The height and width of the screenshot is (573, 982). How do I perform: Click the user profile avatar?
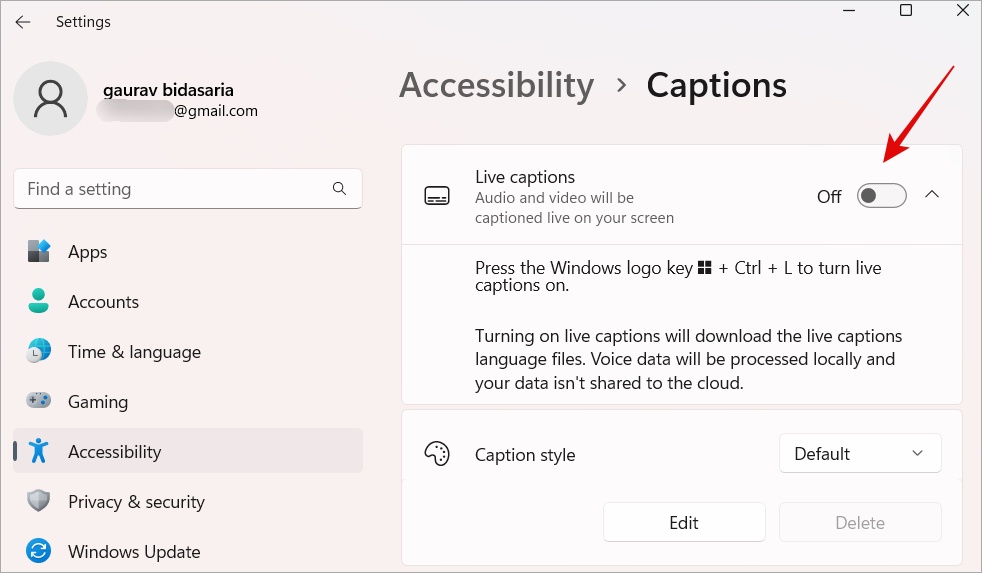coord(50,98)
